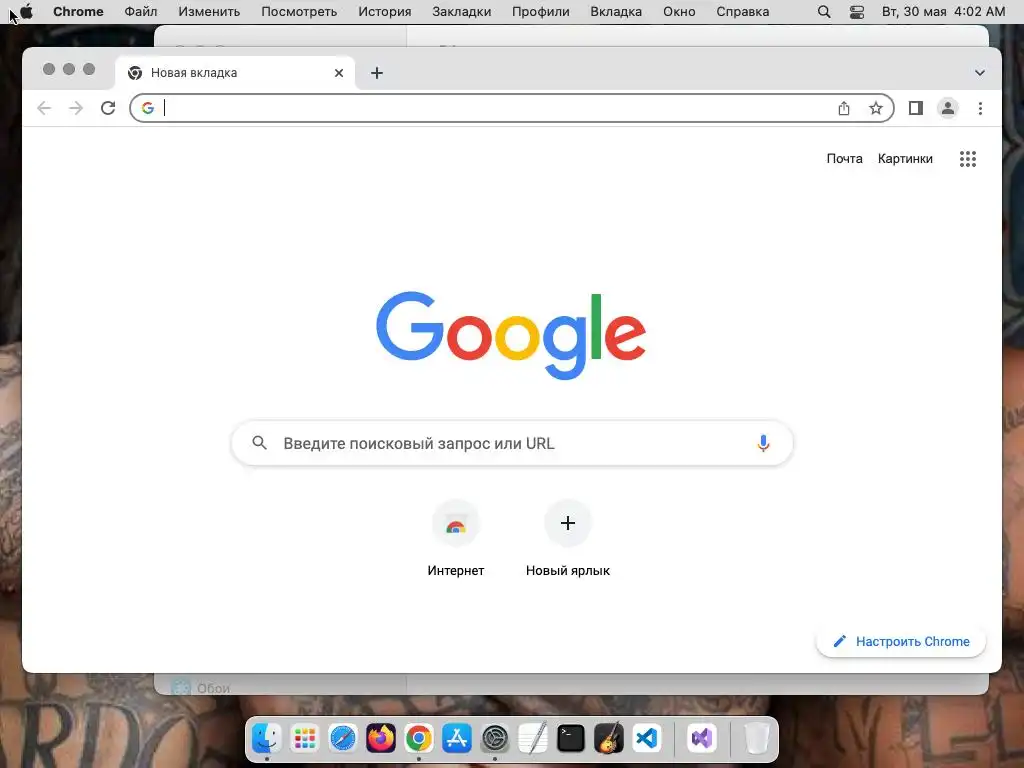
Task: Bookmark this tab with the star icon
Action: click(x=876, y=108)
